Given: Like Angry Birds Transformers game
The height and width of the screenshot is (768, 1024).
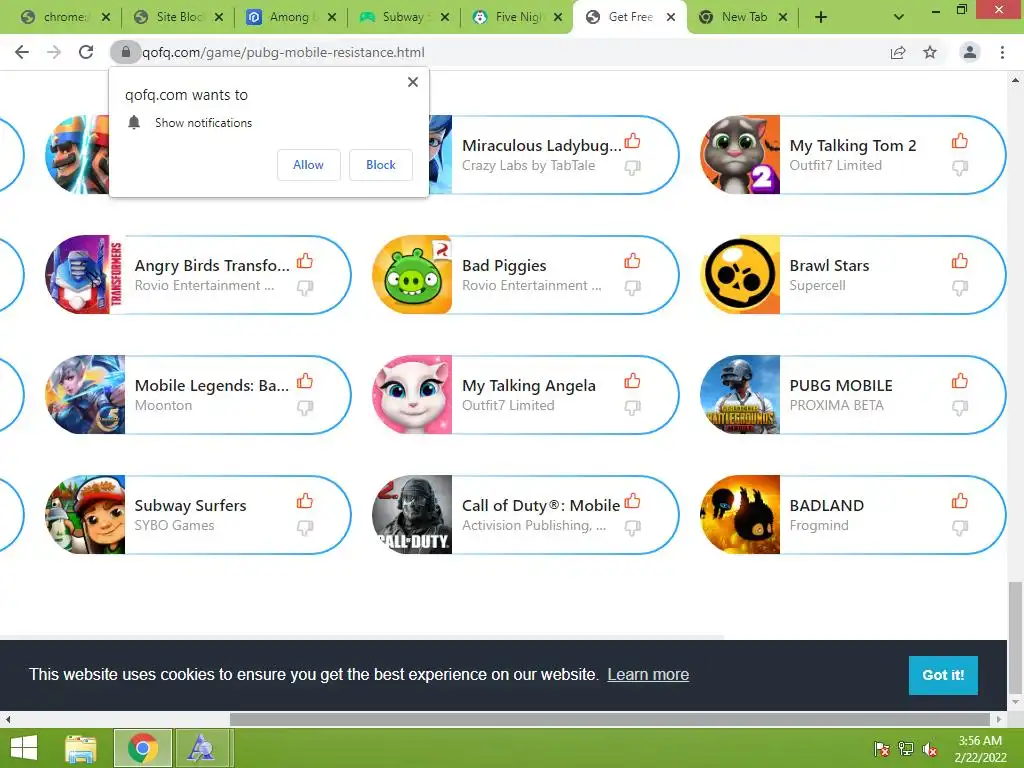Looking at the screenshot, I should 305,261.
